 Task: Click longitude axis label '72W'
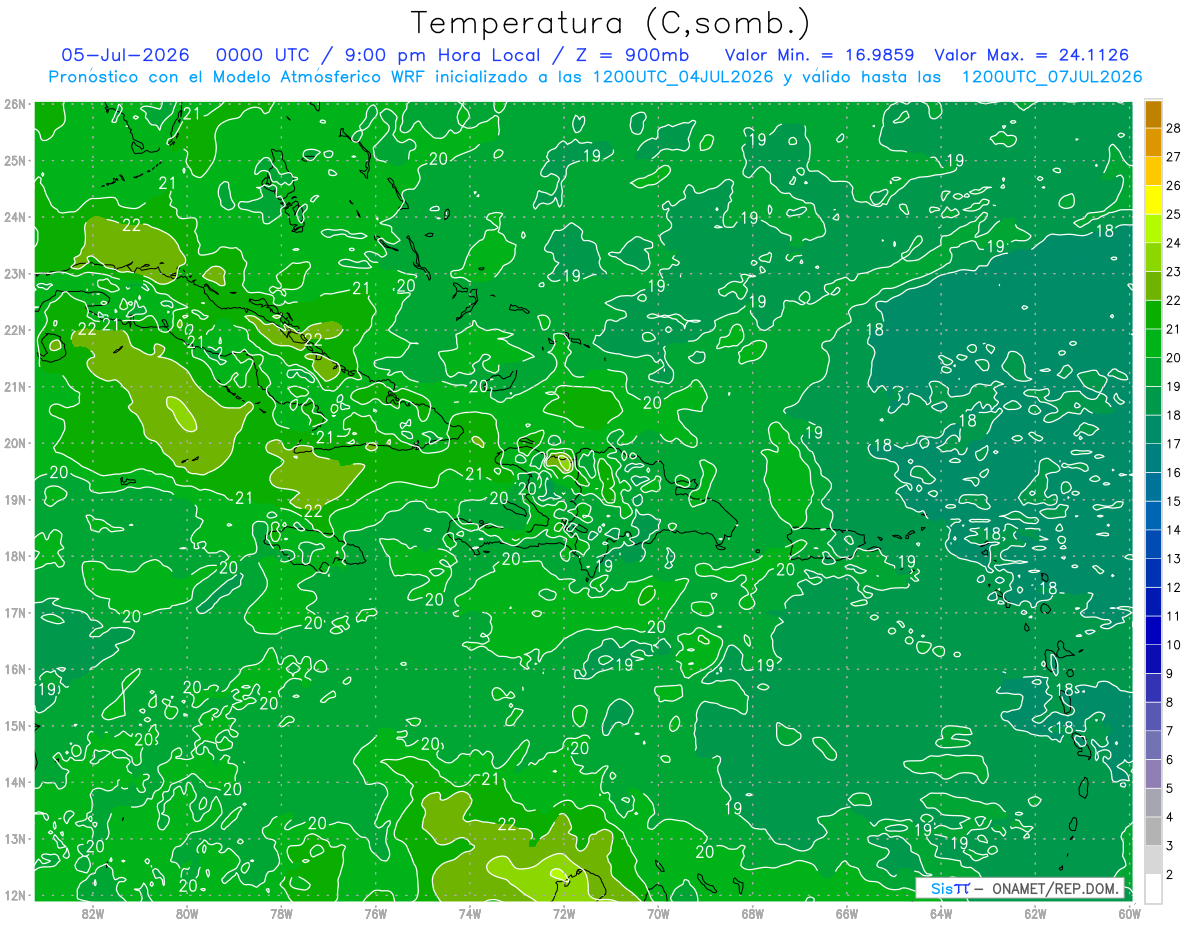(564, 913)
